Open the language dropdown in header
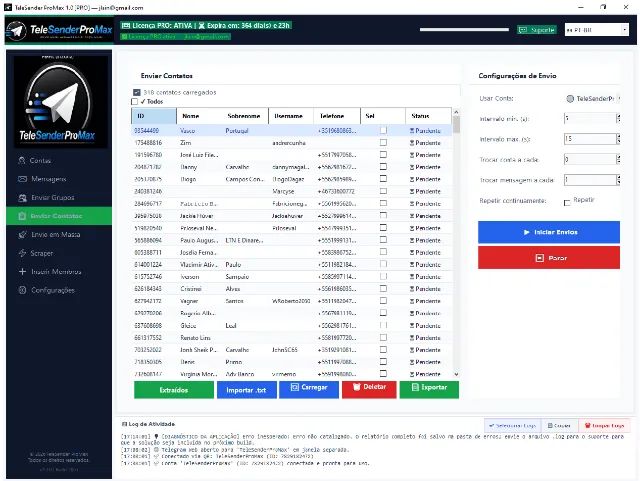This screenshot has width=640, height=481. click(624, 30)
